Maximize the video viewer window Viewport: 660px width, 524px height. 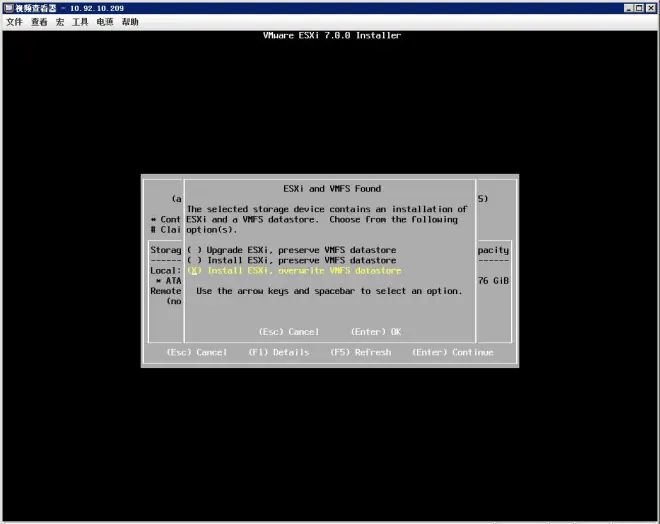(639, 8)
